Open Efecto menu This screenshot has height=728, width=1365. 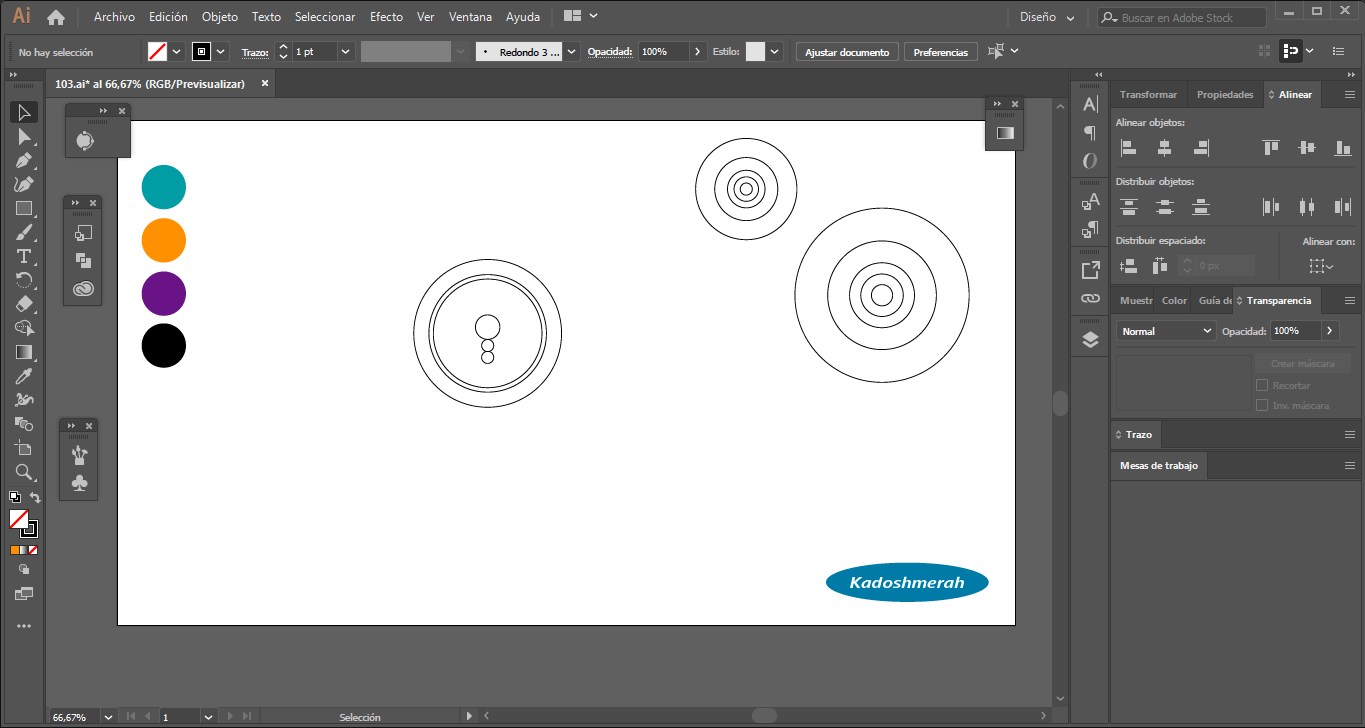[x=386, y=17]
